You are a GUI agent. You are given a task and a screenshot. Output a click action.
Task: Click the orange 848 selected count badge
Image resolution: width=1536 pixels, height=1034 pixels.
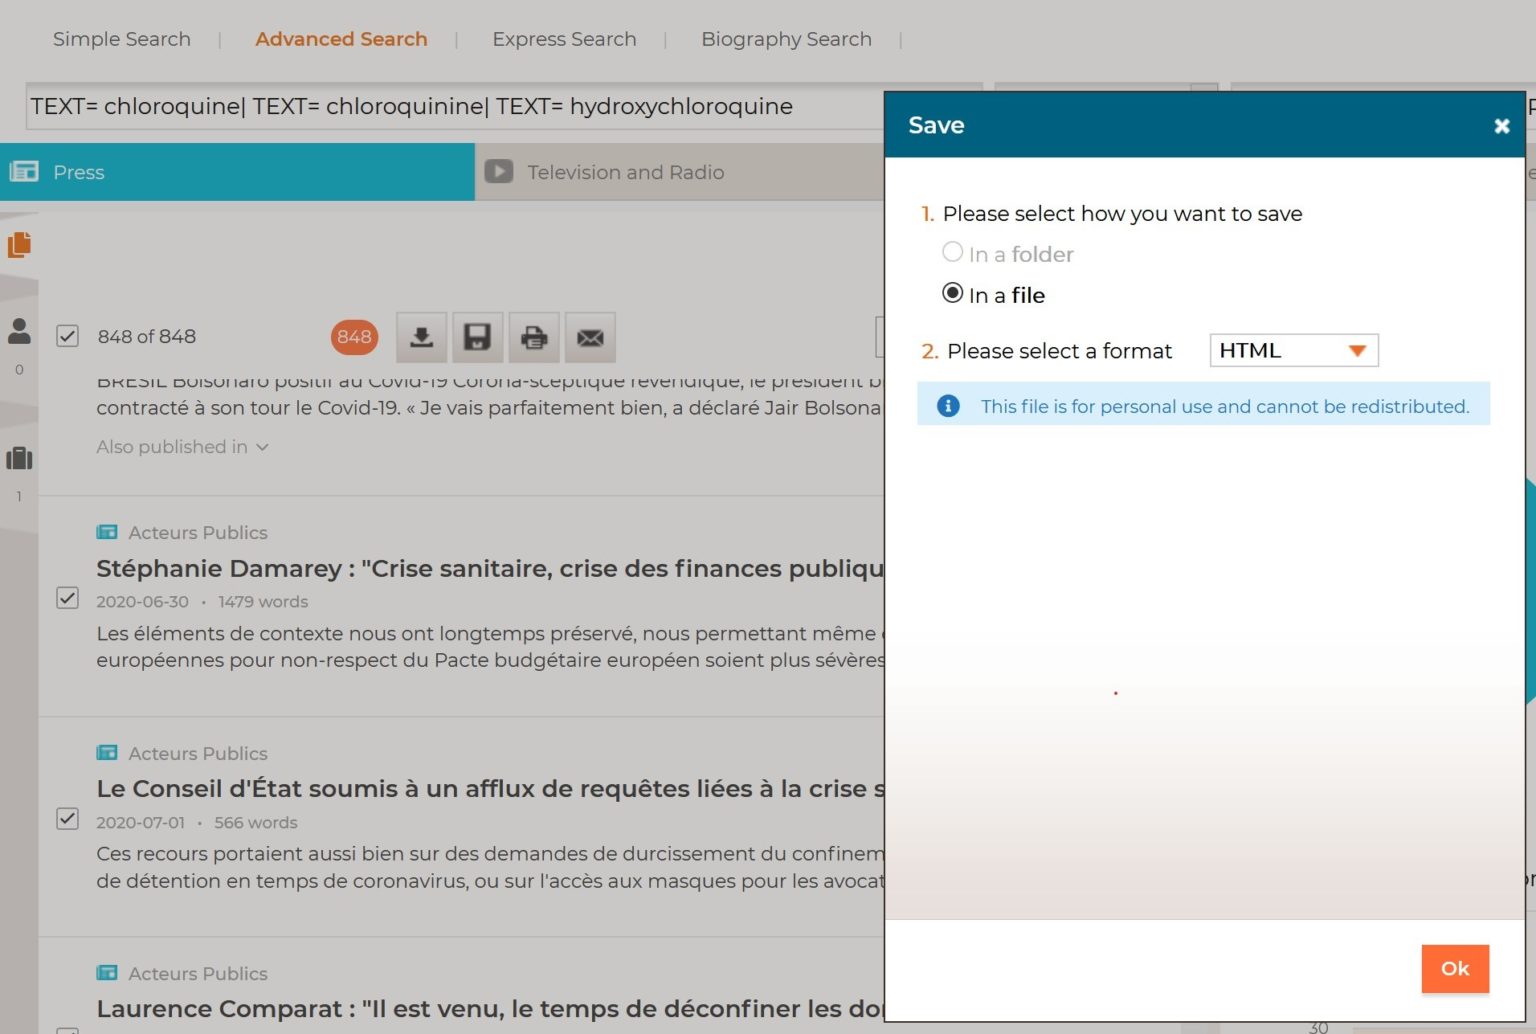(354, 337)
